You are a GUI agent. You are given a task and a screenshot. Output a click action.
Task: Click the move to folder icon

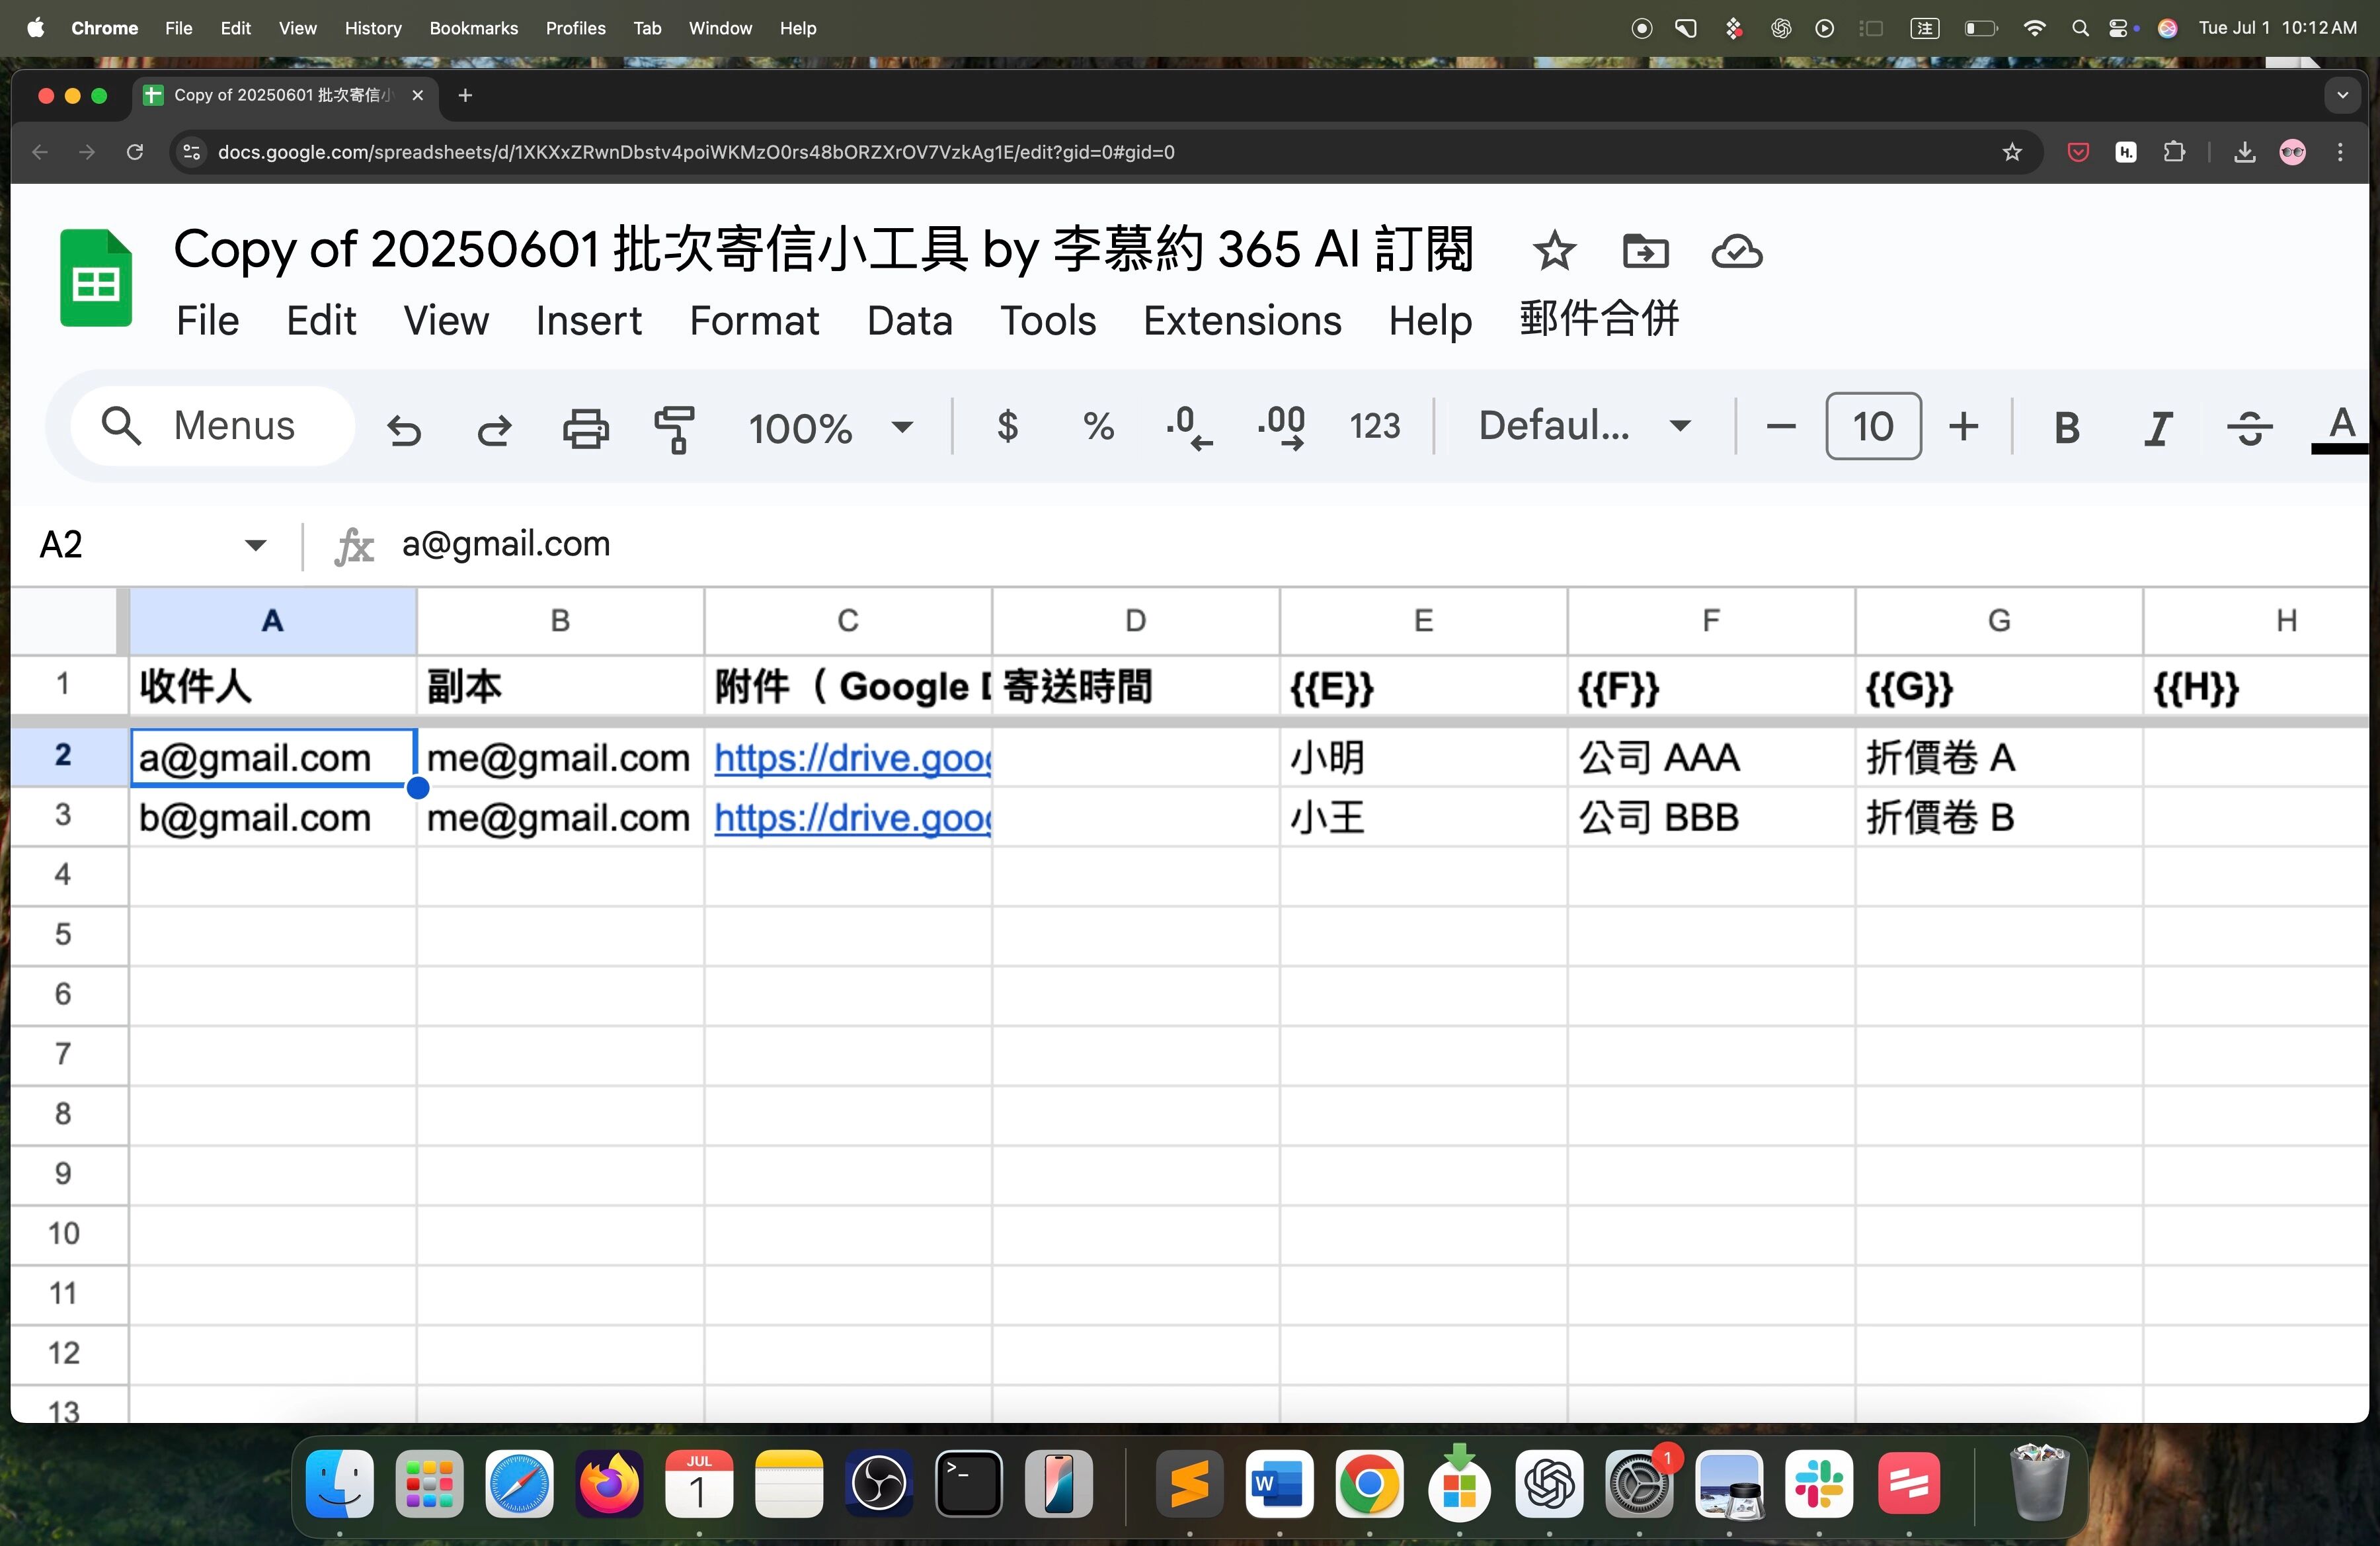click(1645, 251)
